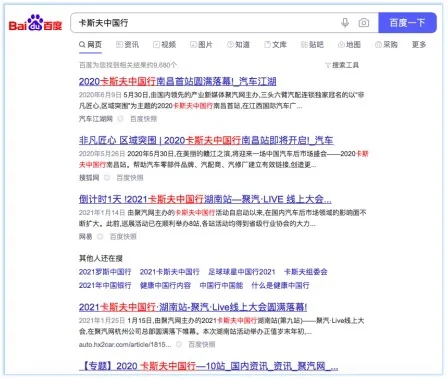448x380 pixels.
Task: Open the 文库 tab
Action: 275,45
